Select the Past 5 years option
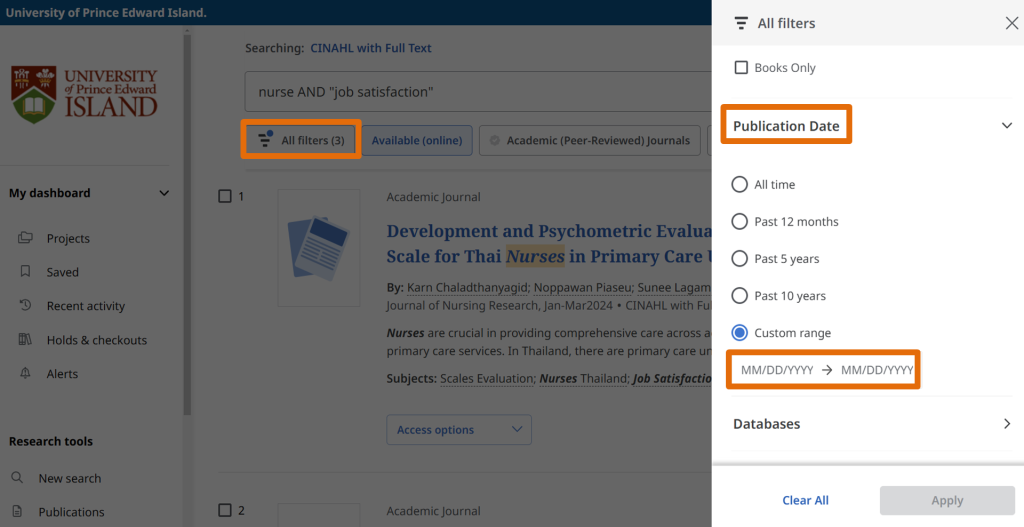1024x527 pixels. click(740, 259)
